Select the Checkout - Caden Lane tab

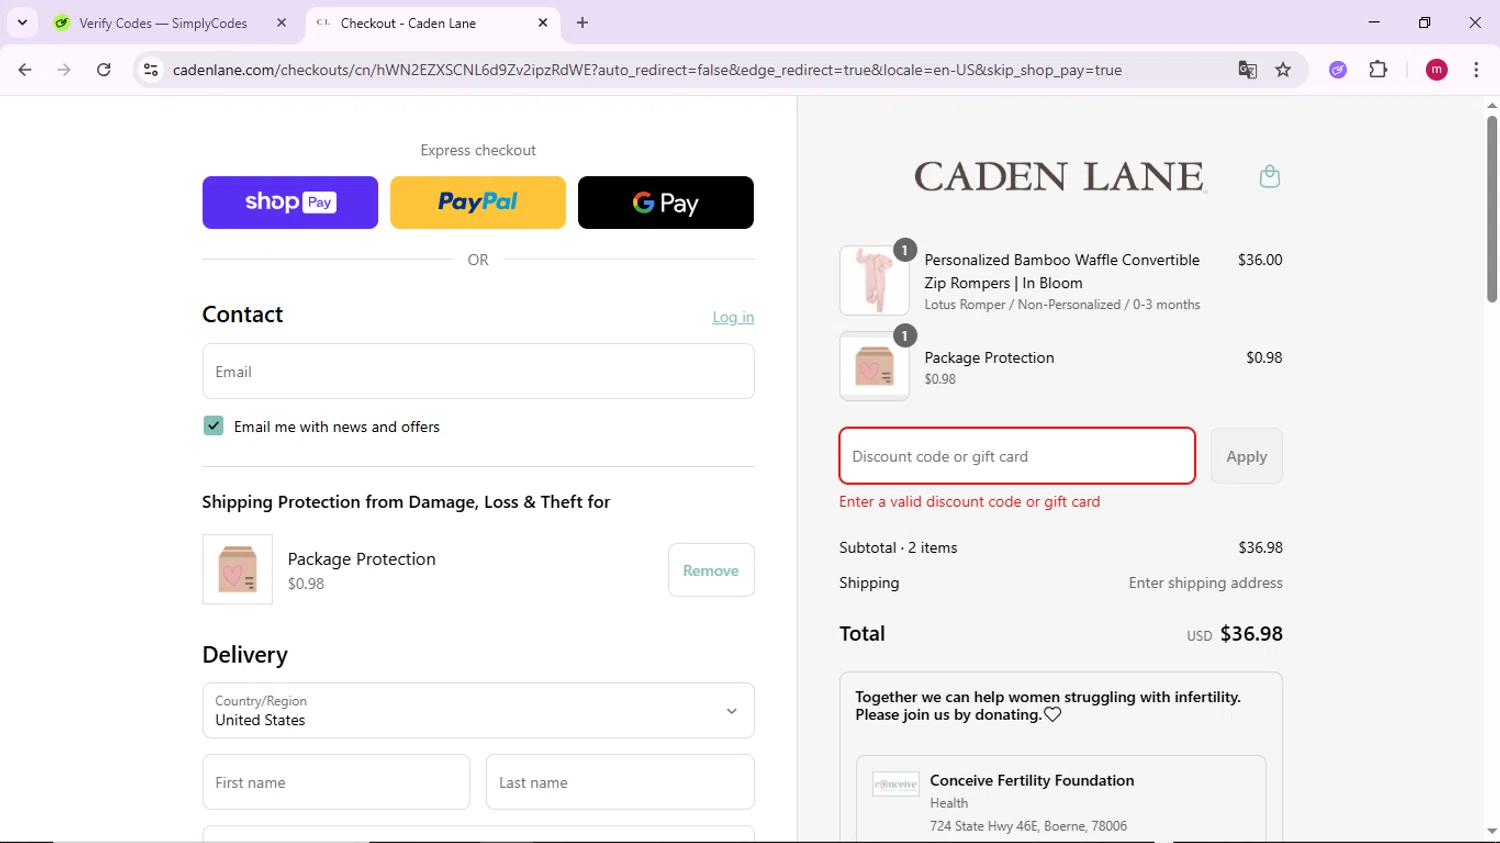(430, 23)
